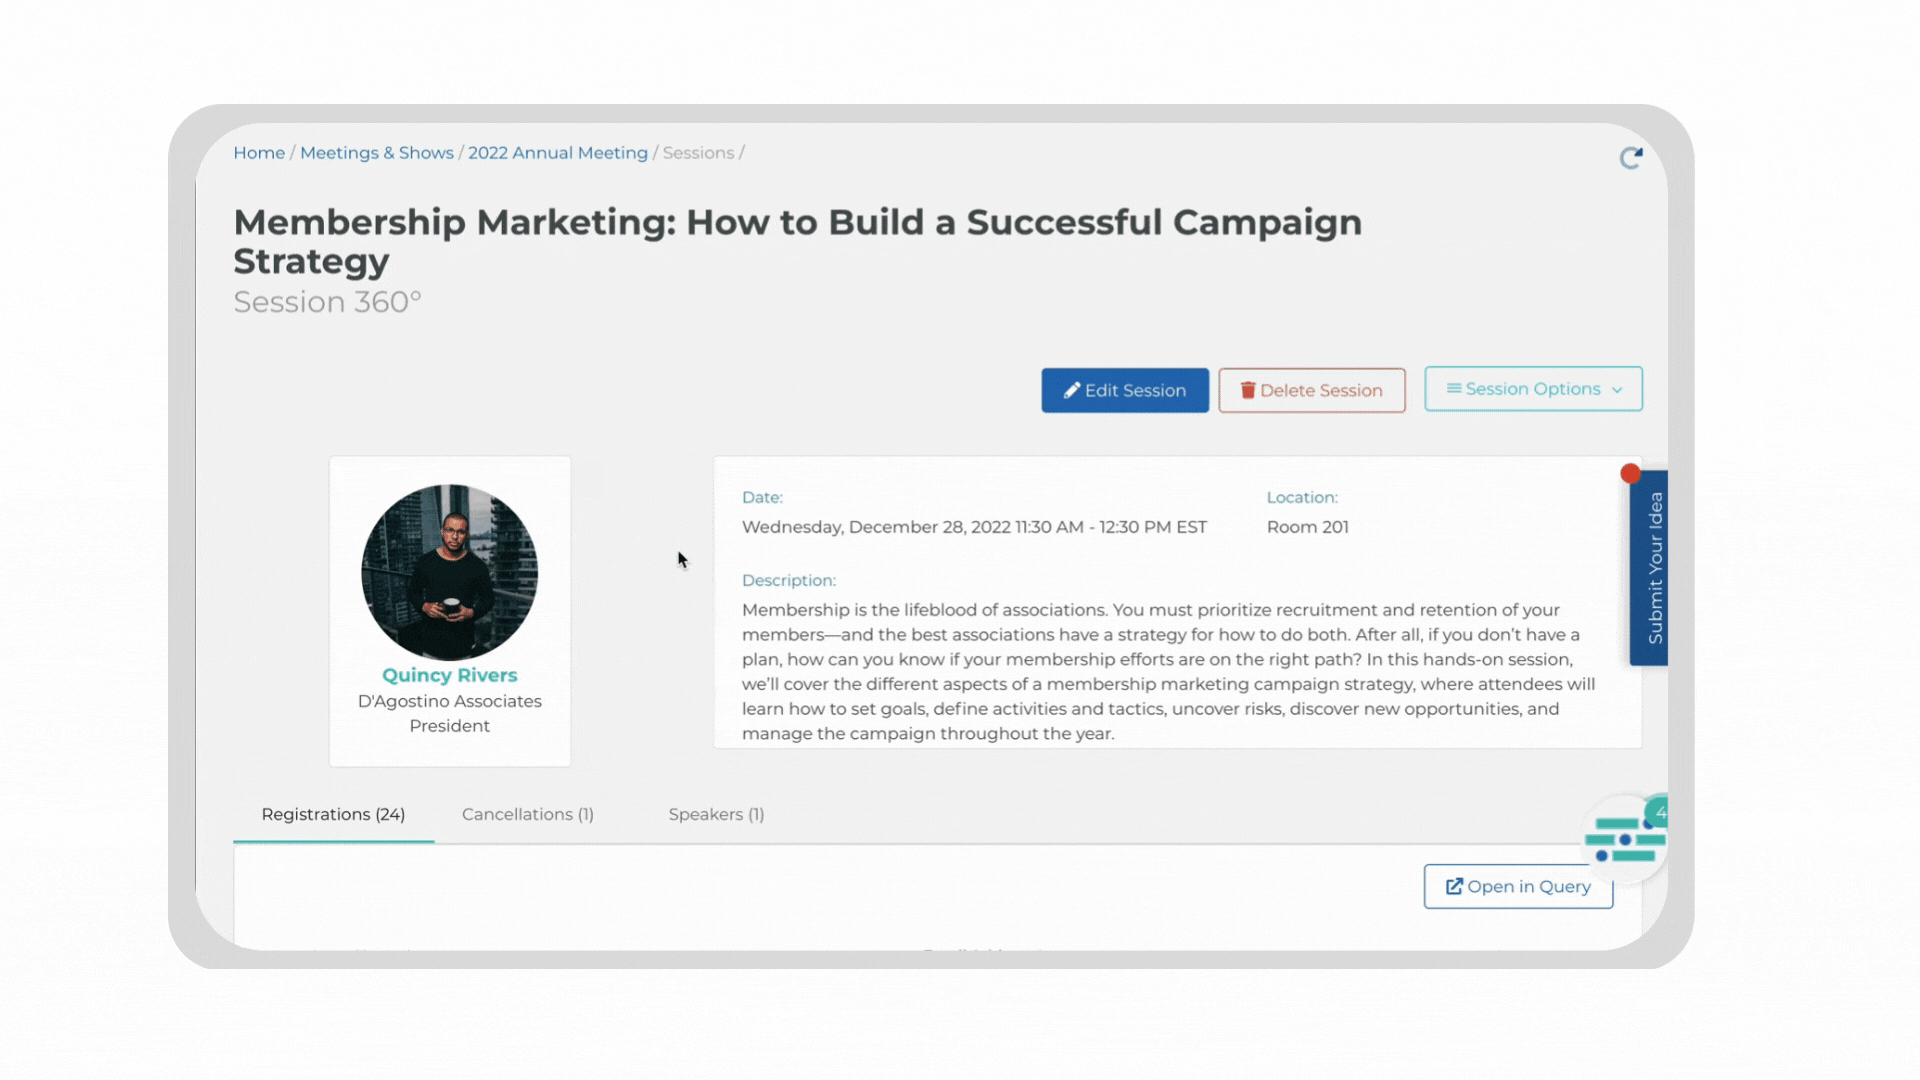Viewport: 1920px width, 1080px height.
Task: Click the session date text
Action: (974, 527)
